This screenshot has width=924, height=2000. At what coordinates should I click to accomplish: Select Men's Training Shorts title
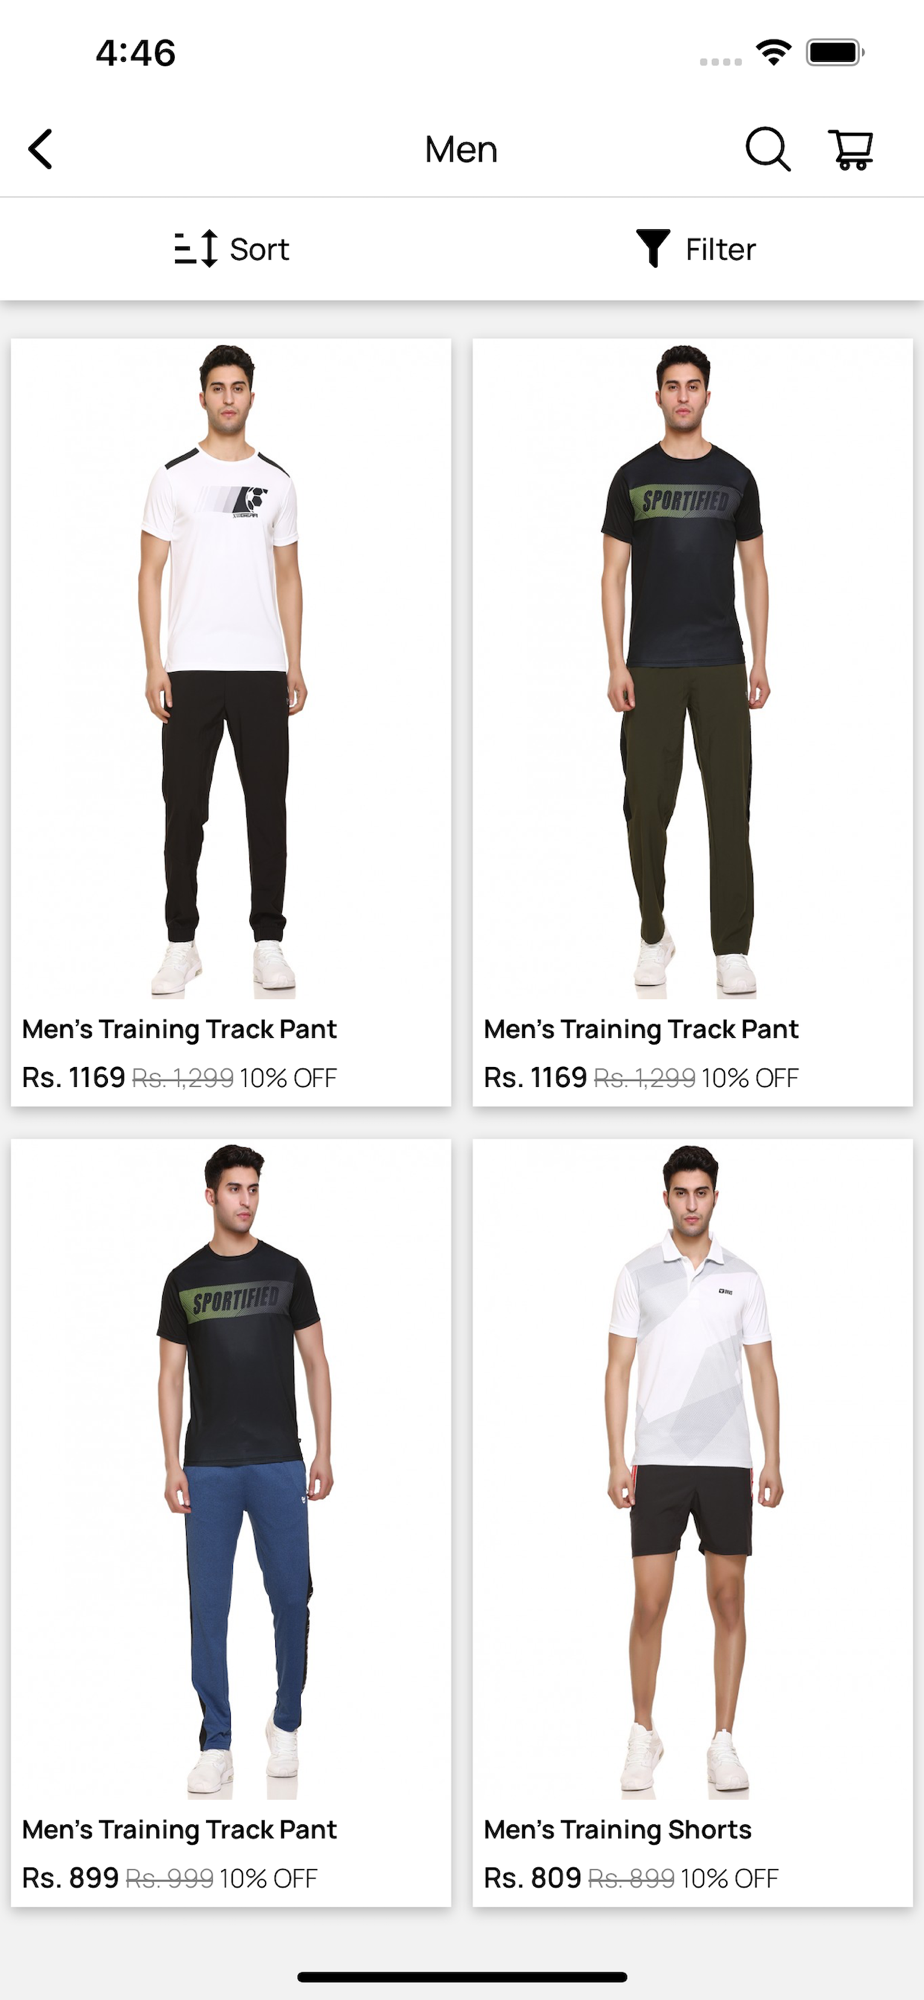tap(618, 1829)
